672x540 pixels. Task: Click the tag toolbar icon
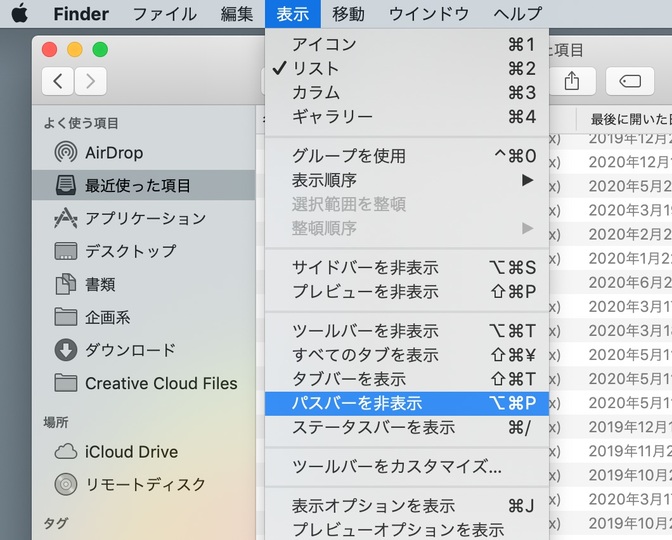click(x=630, y=81)
